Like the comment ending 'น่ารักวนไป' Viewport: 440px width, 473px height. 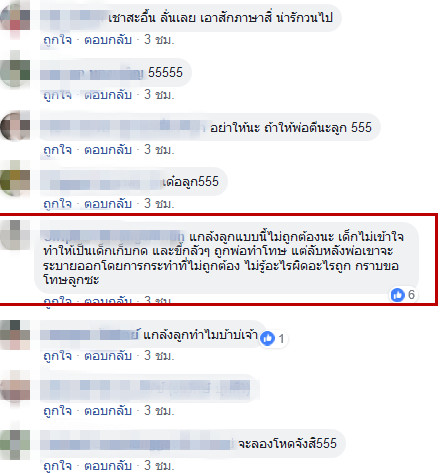(x=58, y=40)
